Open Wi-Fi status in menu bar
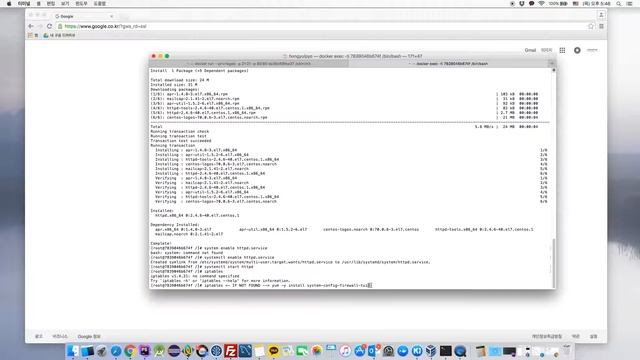 (x=541, y=4)
